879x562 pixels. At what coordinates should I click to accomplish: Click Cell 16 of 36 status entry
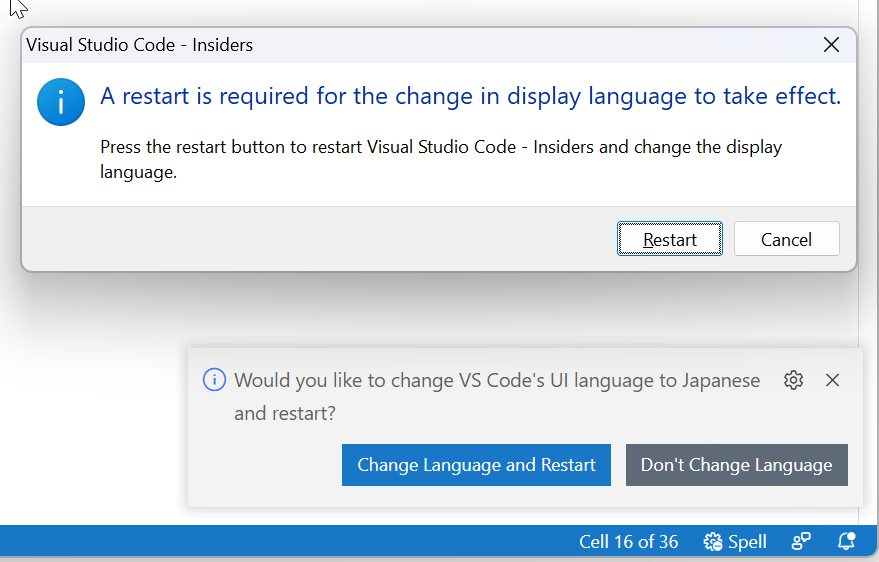coord(628,542)
